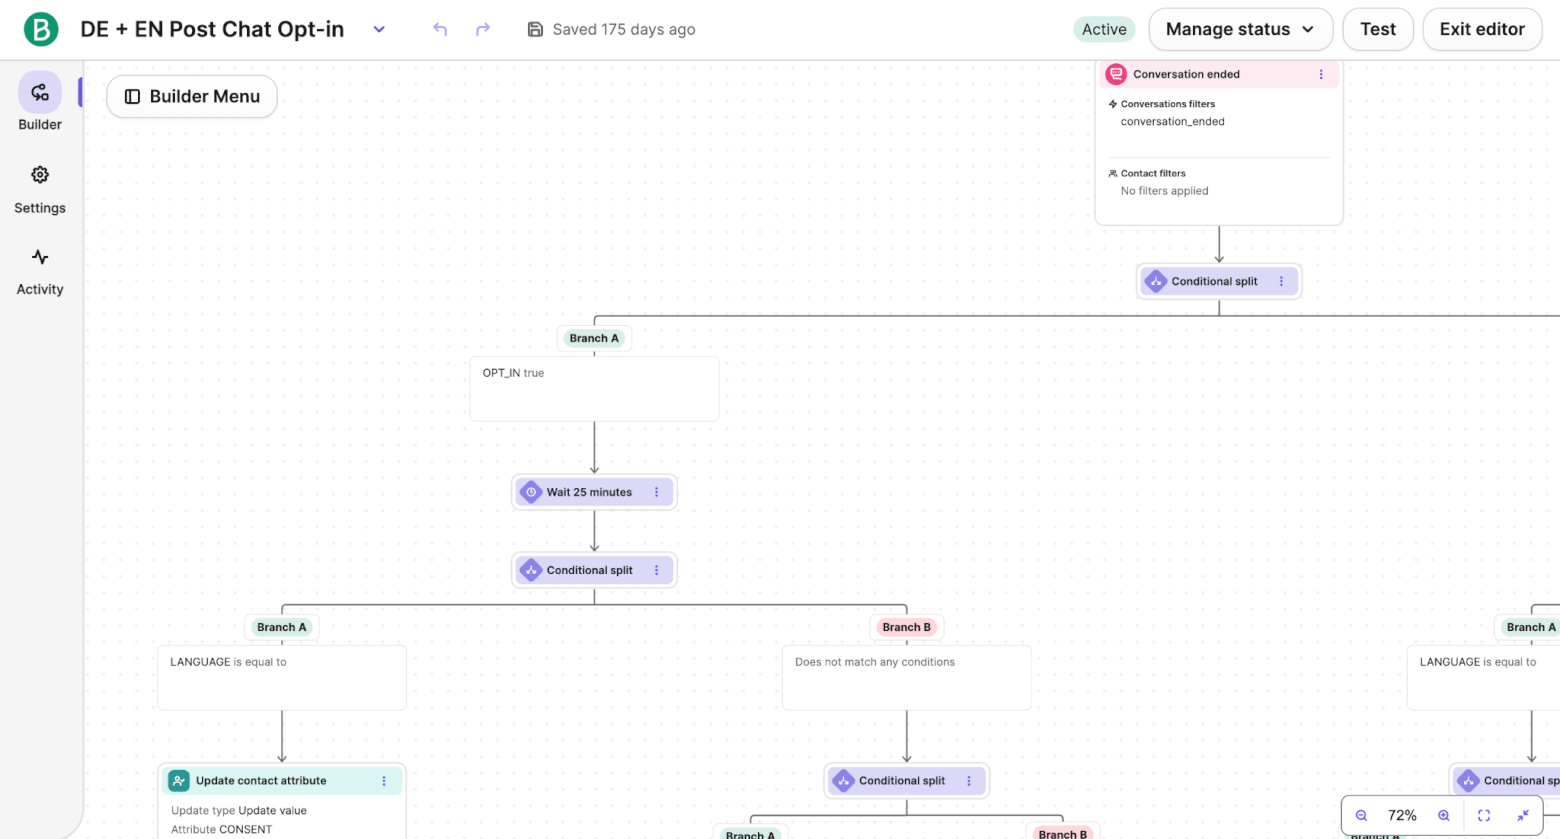Click the Conversations filters heading
The width and height of the screenshot is (1560, 839).
click(1168, 104)
